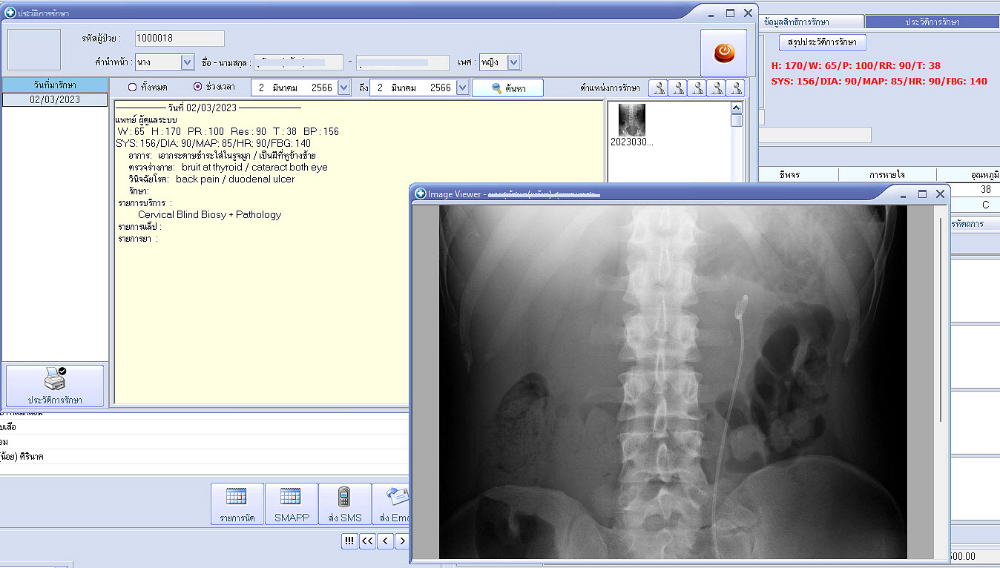The height and width of the screenshot is (568, 1000).
Task: Click the !!! navigation button
Action: pyautogui.click(x=349, y=541)
